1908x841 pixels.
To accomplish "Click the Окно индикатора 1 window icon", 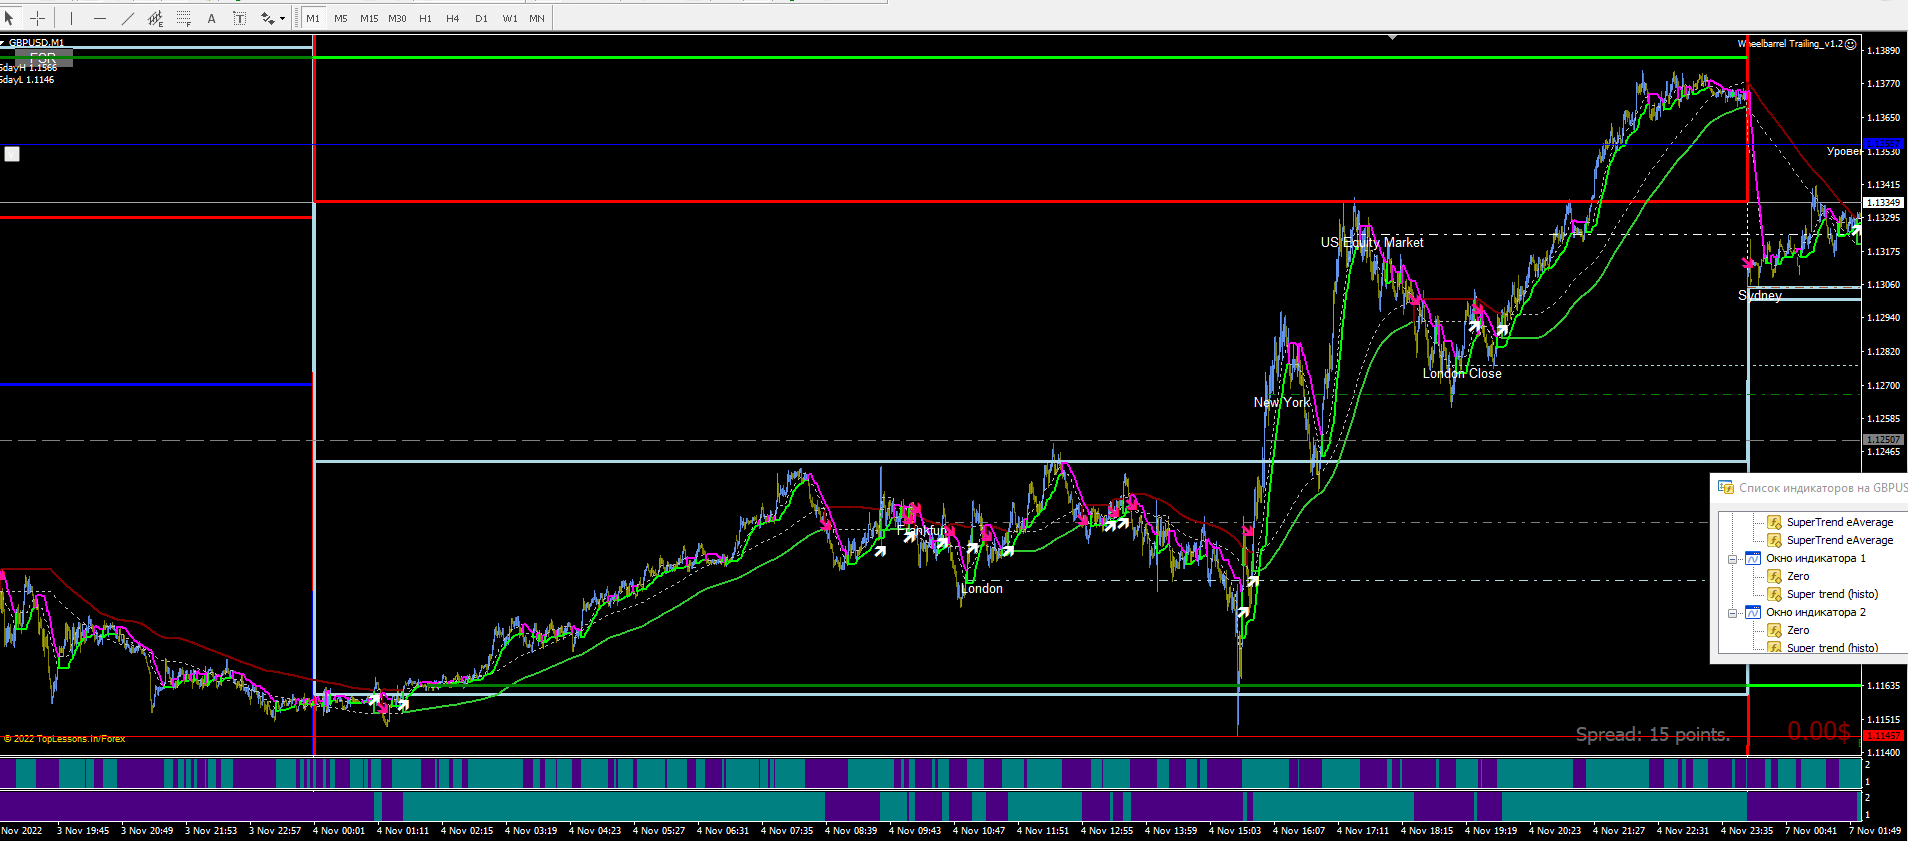I will (x=1753, y=559).
